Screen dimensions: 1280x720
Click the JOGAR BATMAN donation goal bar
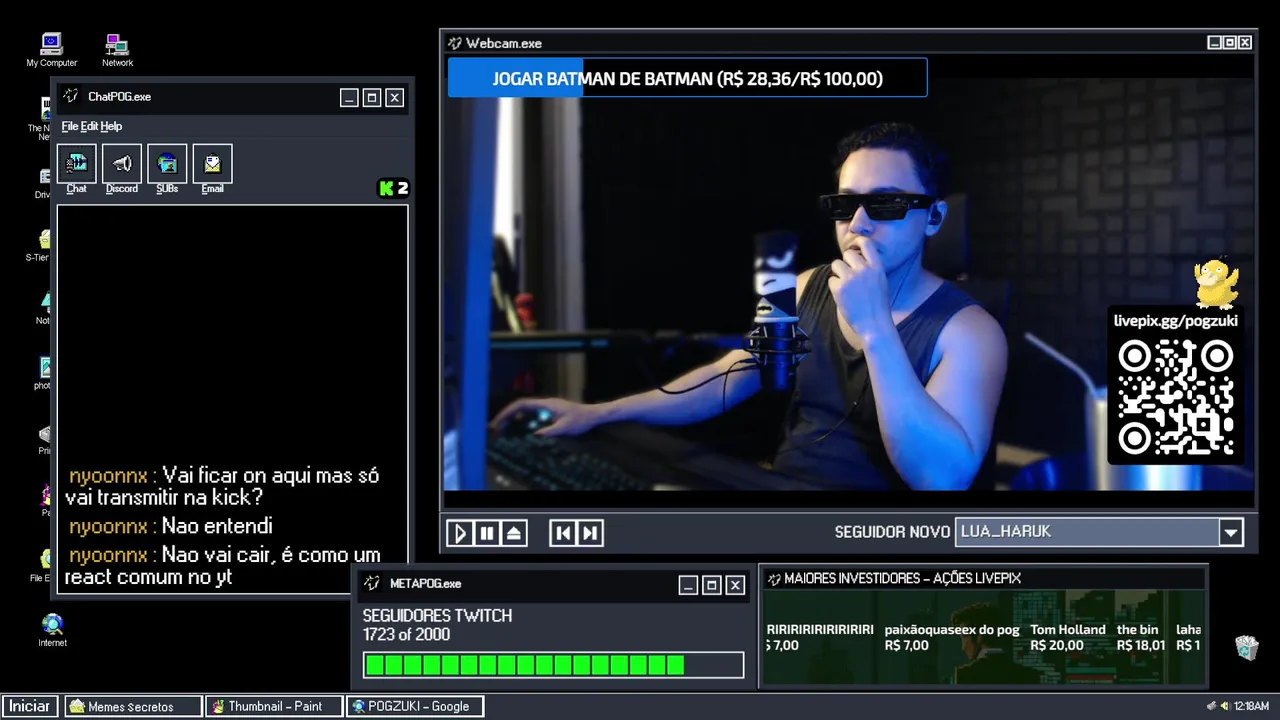pos(687,78)
